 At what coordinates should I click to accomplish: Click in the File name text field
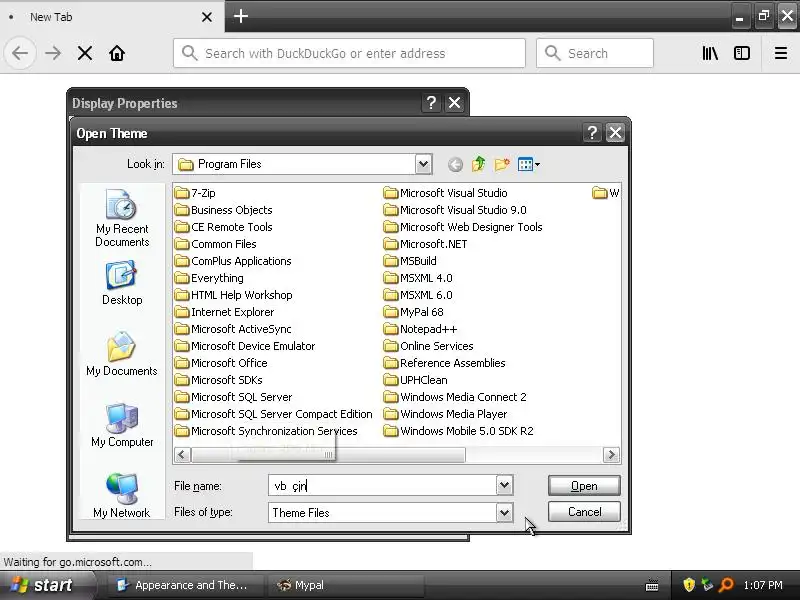(x=383, y=485)
